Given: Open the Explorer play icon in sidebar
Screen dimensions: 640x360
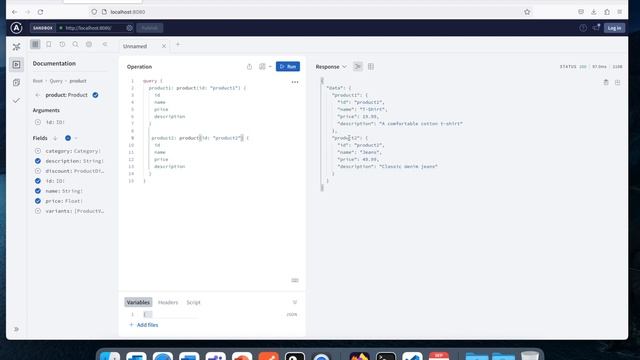Looking at the screenshot, I should click(16, 64).
